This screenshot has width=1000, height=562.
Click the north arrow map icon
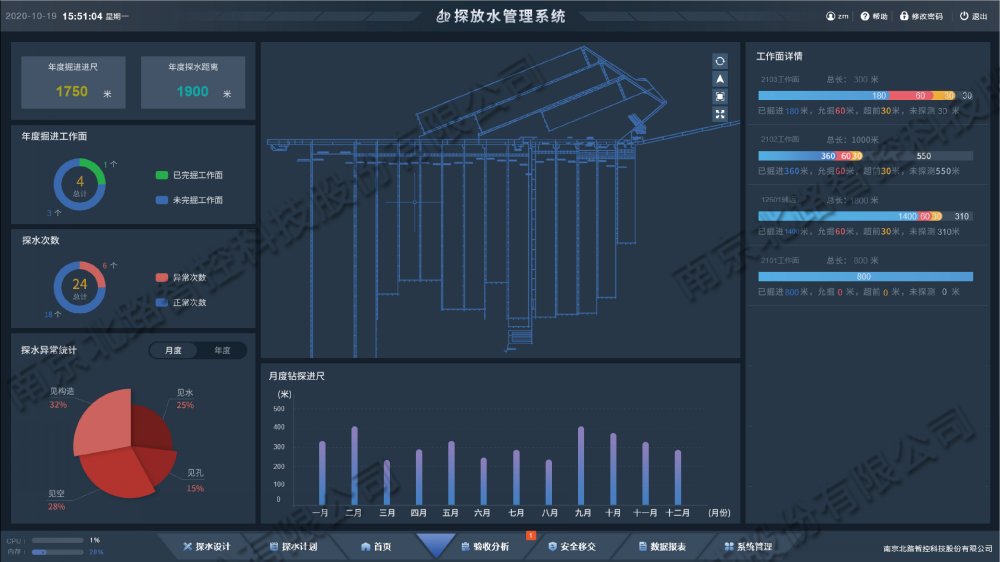[x=720, y=79]
